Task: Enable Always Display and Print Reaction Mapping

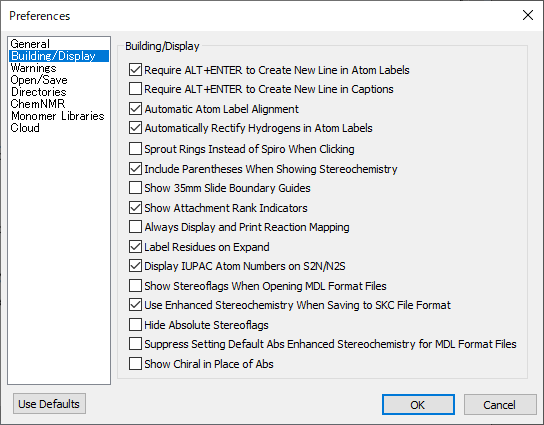Action: pos(135,227)
